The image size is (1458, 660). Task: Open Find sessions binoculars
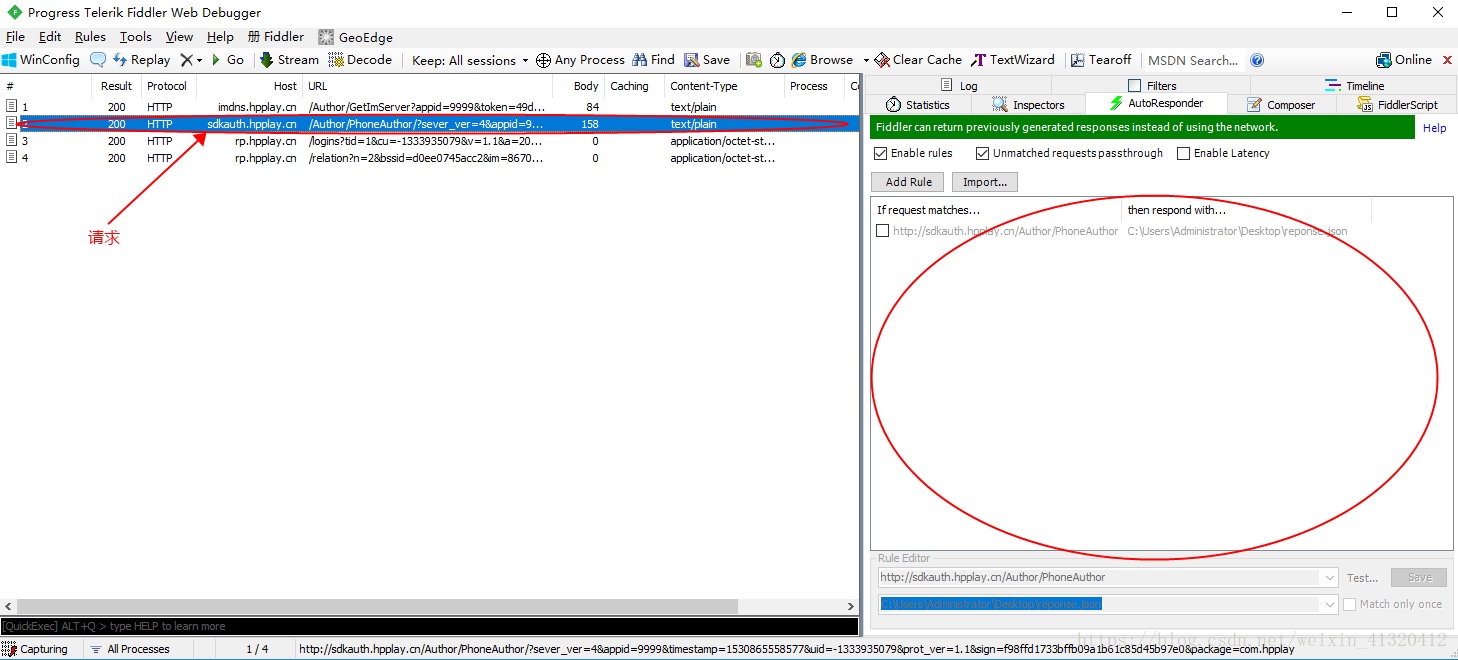pyautogui.click(x=654, y=60)
